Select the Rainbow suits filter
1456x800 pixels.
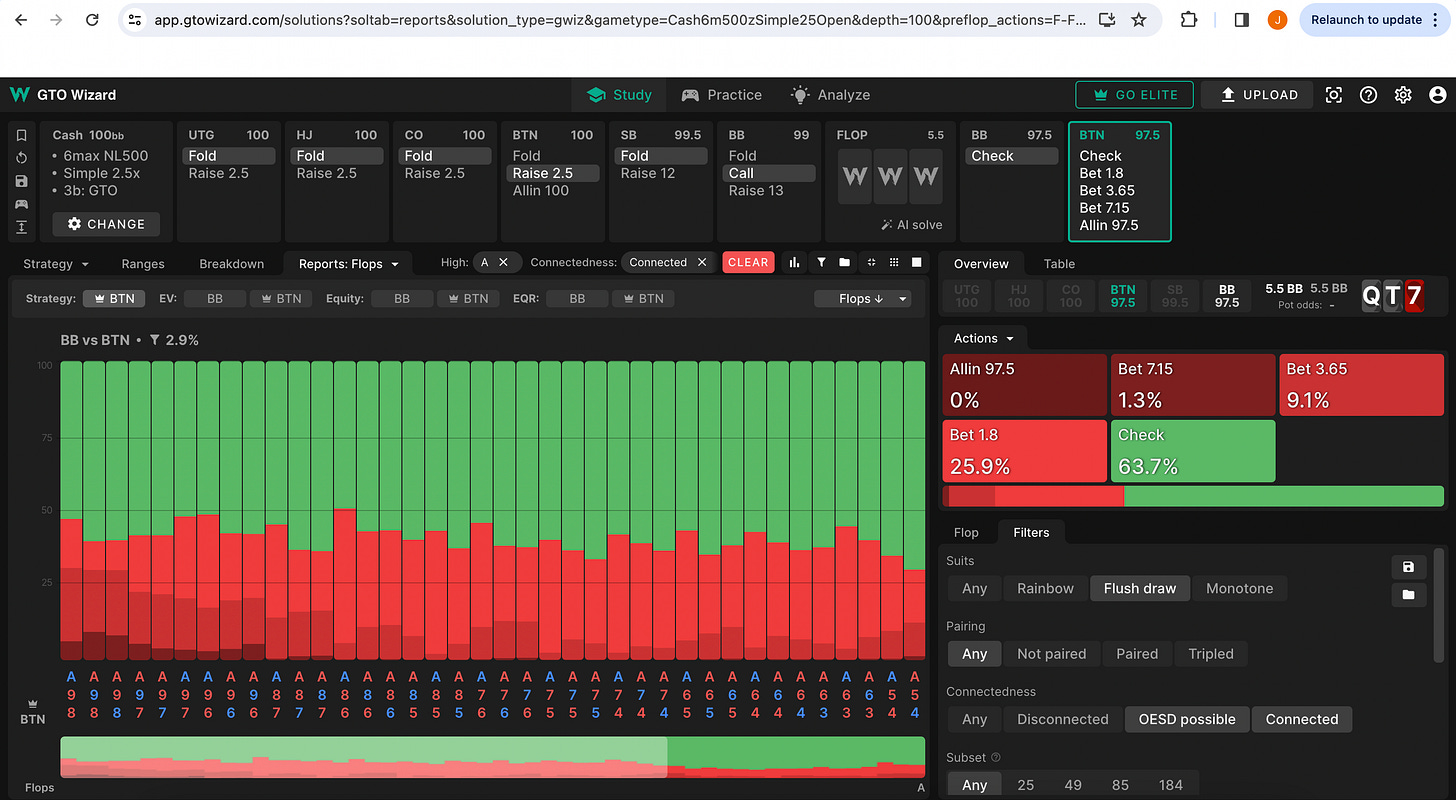(1045, 588)
